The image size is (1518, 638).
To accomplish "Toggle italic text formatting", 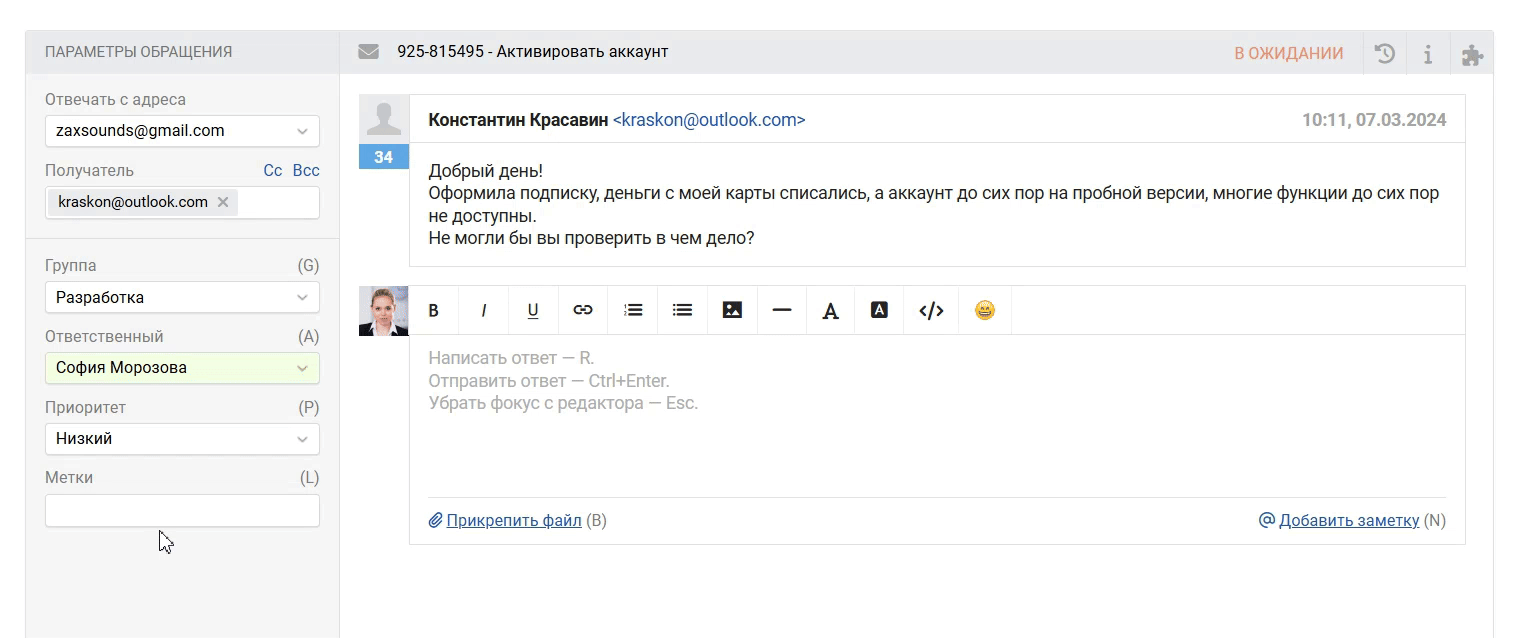I will point(483,310).
